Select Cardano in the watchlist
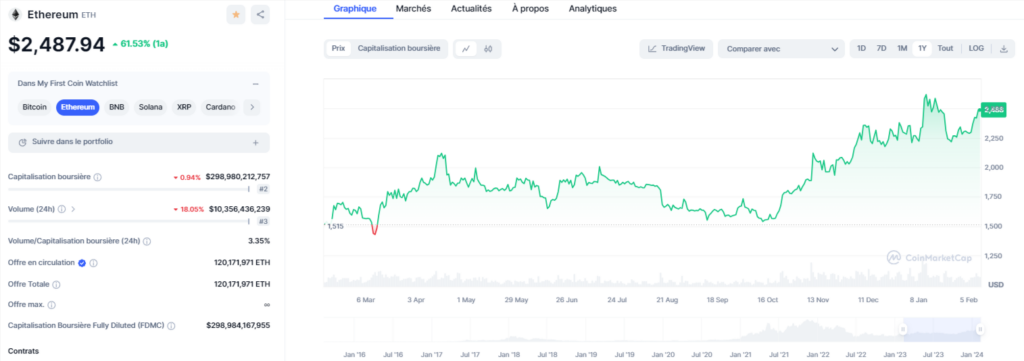This screenshot has height=361, width=1024. (x=220, y=107)
